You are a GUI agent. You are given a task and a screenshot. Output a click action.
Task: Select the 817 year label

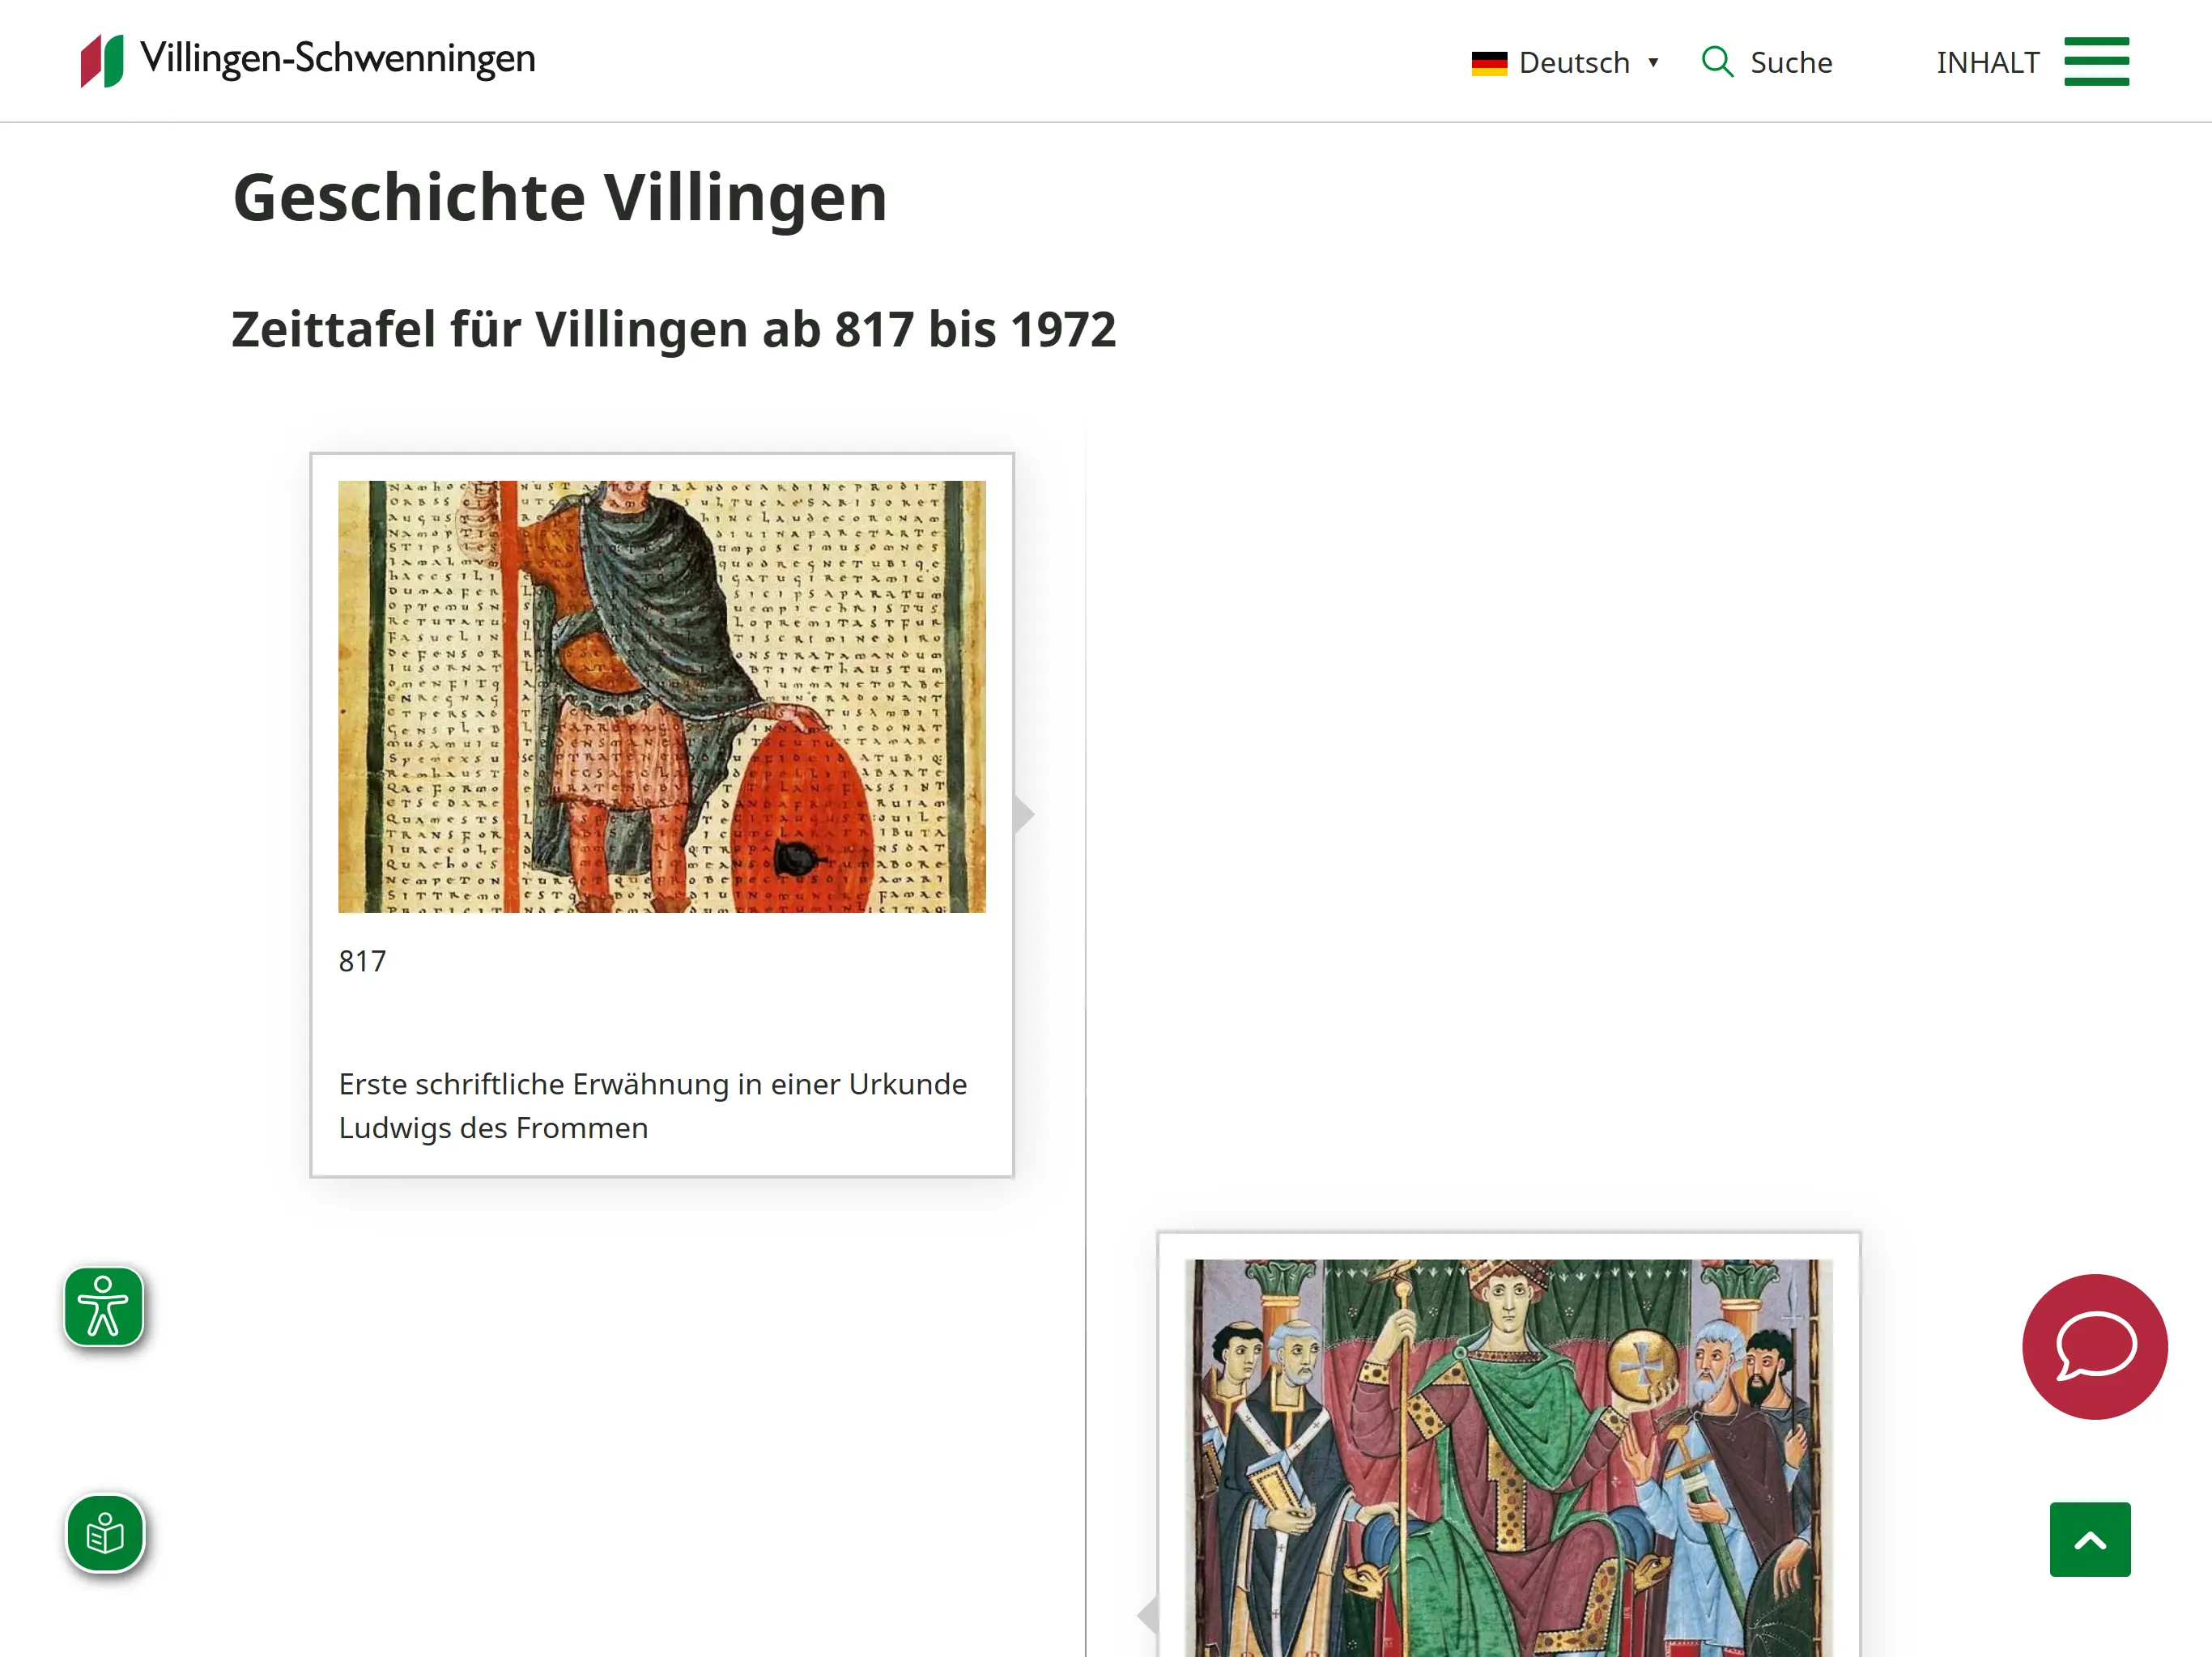[x=362, y=961]
